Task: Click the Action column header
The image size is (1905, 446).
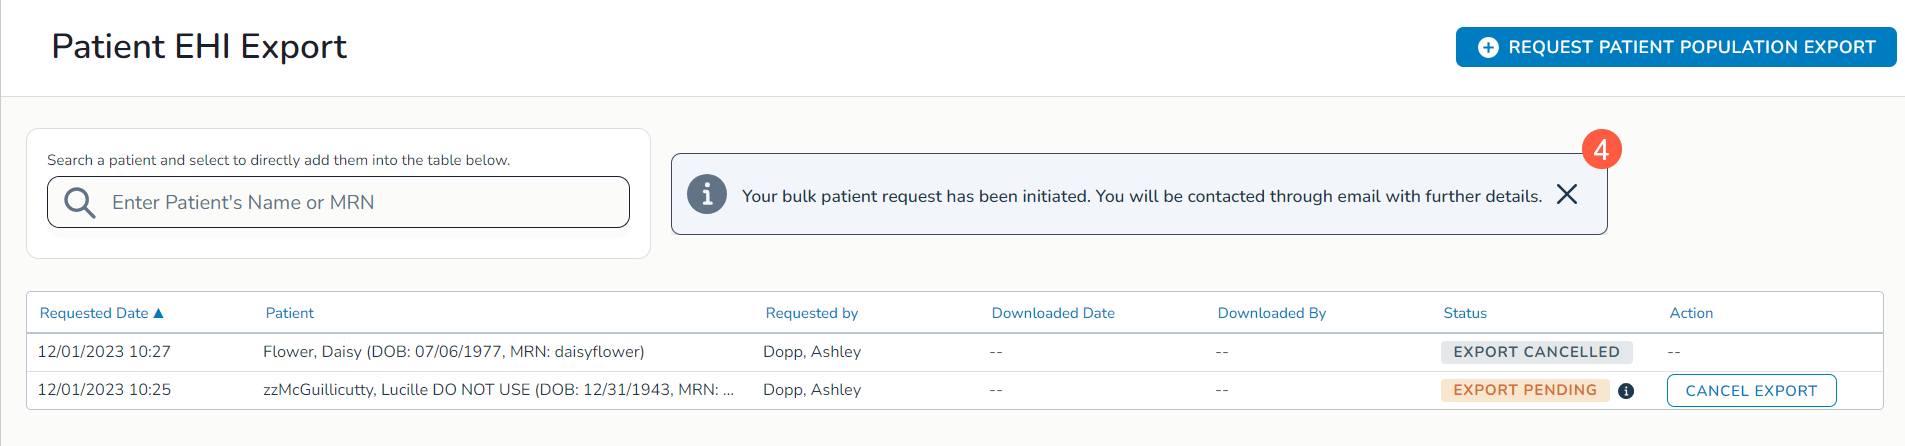Action: (1691, 313)
